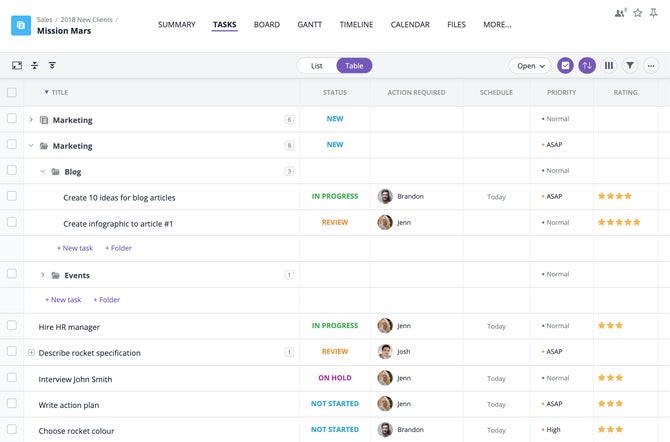Select the Table view button
The width and height of the screenshot is (670, 442).
pyautogui.click(x=354, y=66)
